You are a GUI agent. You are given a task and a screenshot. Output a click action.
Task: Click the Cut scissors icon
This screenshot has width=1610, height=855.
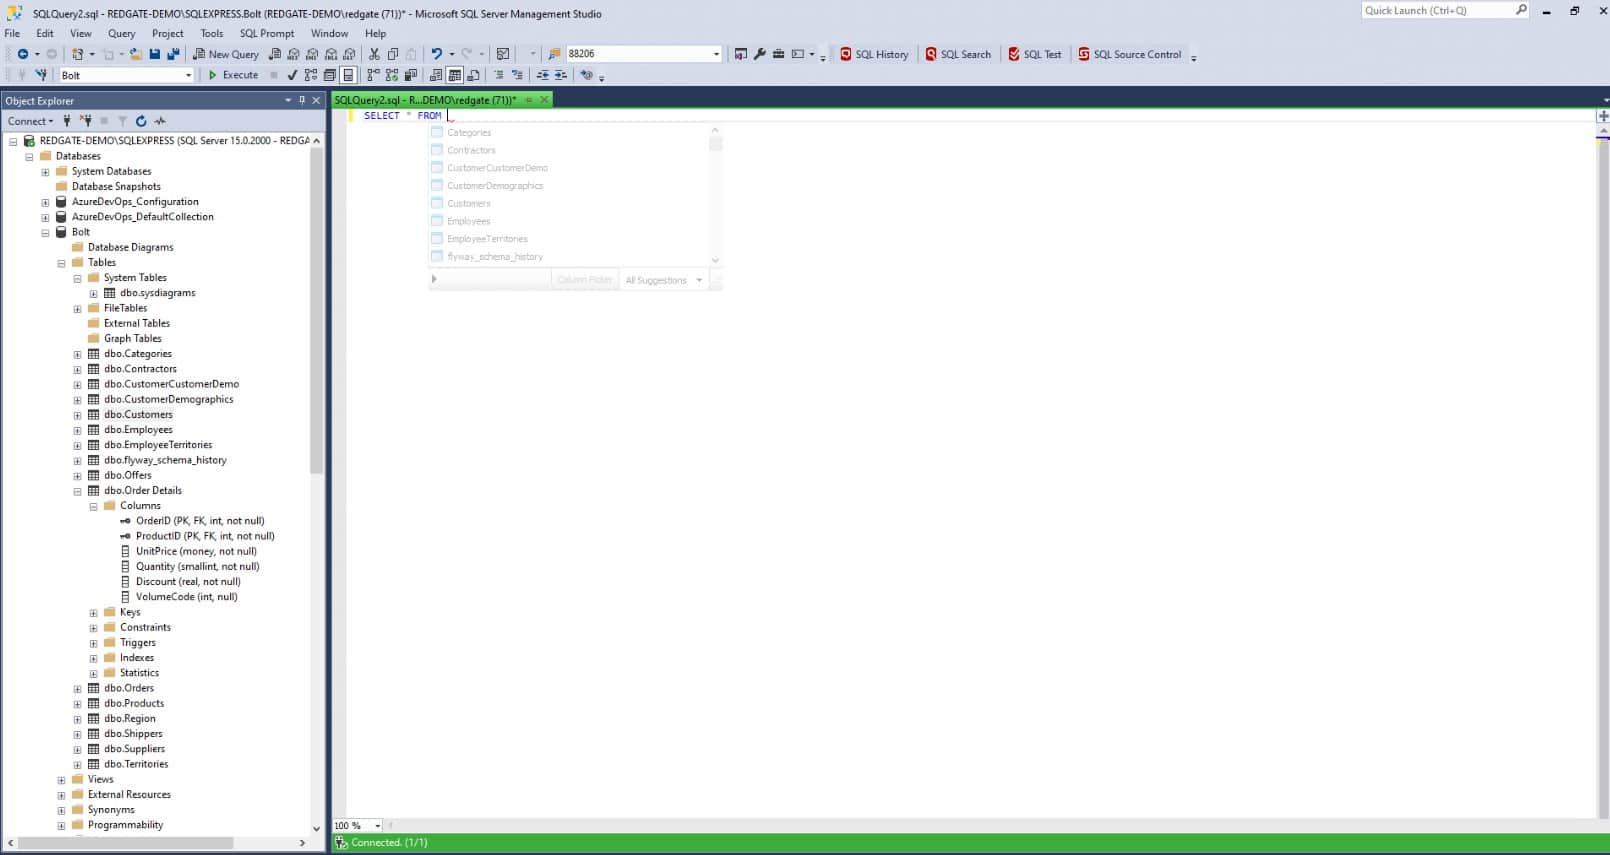click(x=374, y=54)
